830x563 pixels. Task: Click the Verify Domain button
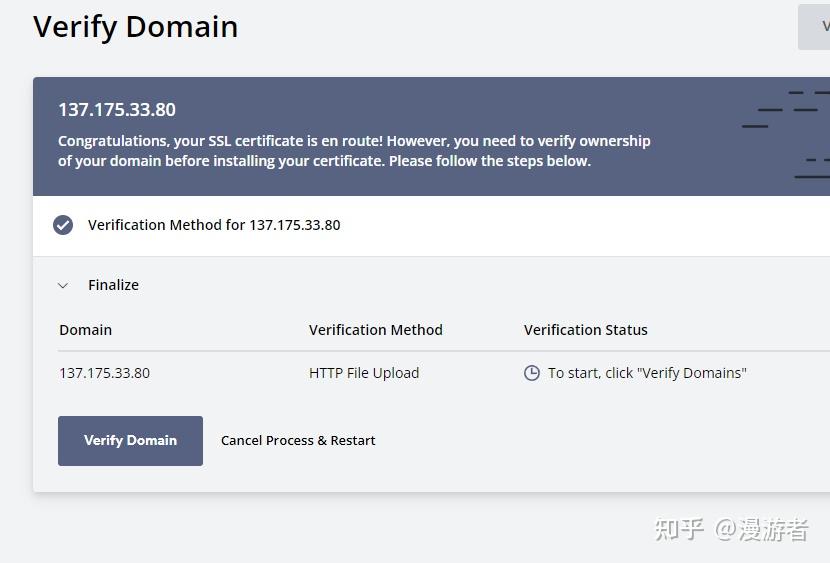click(130, 441)
